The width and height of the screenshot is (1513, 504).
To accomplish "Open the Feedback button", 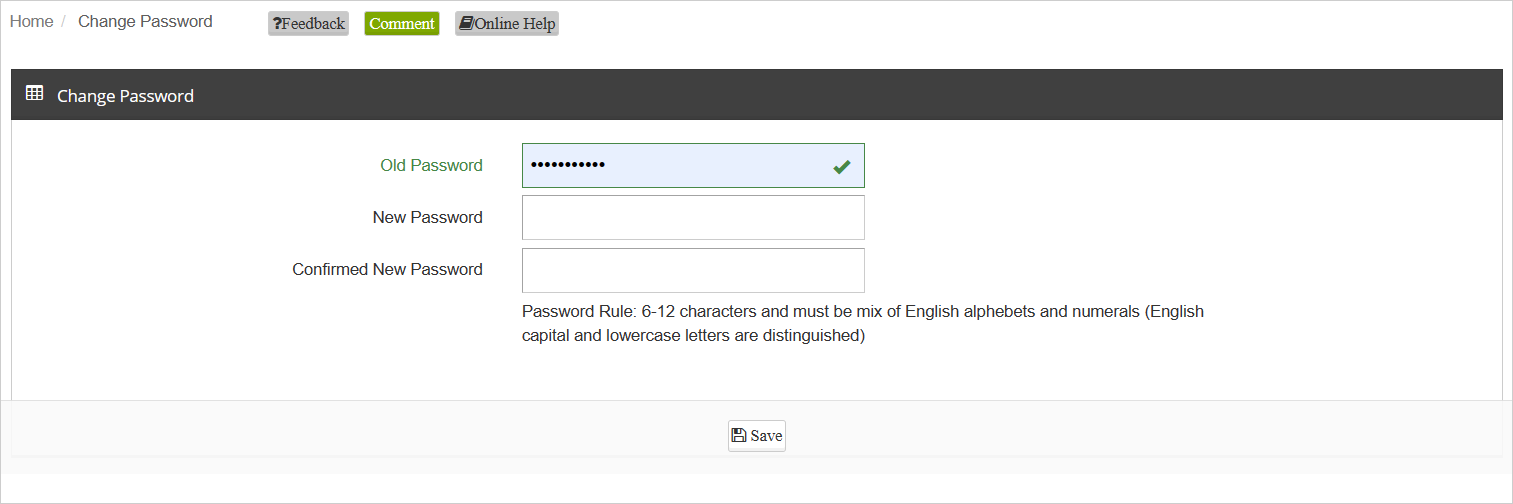I will tap(308, 24).
